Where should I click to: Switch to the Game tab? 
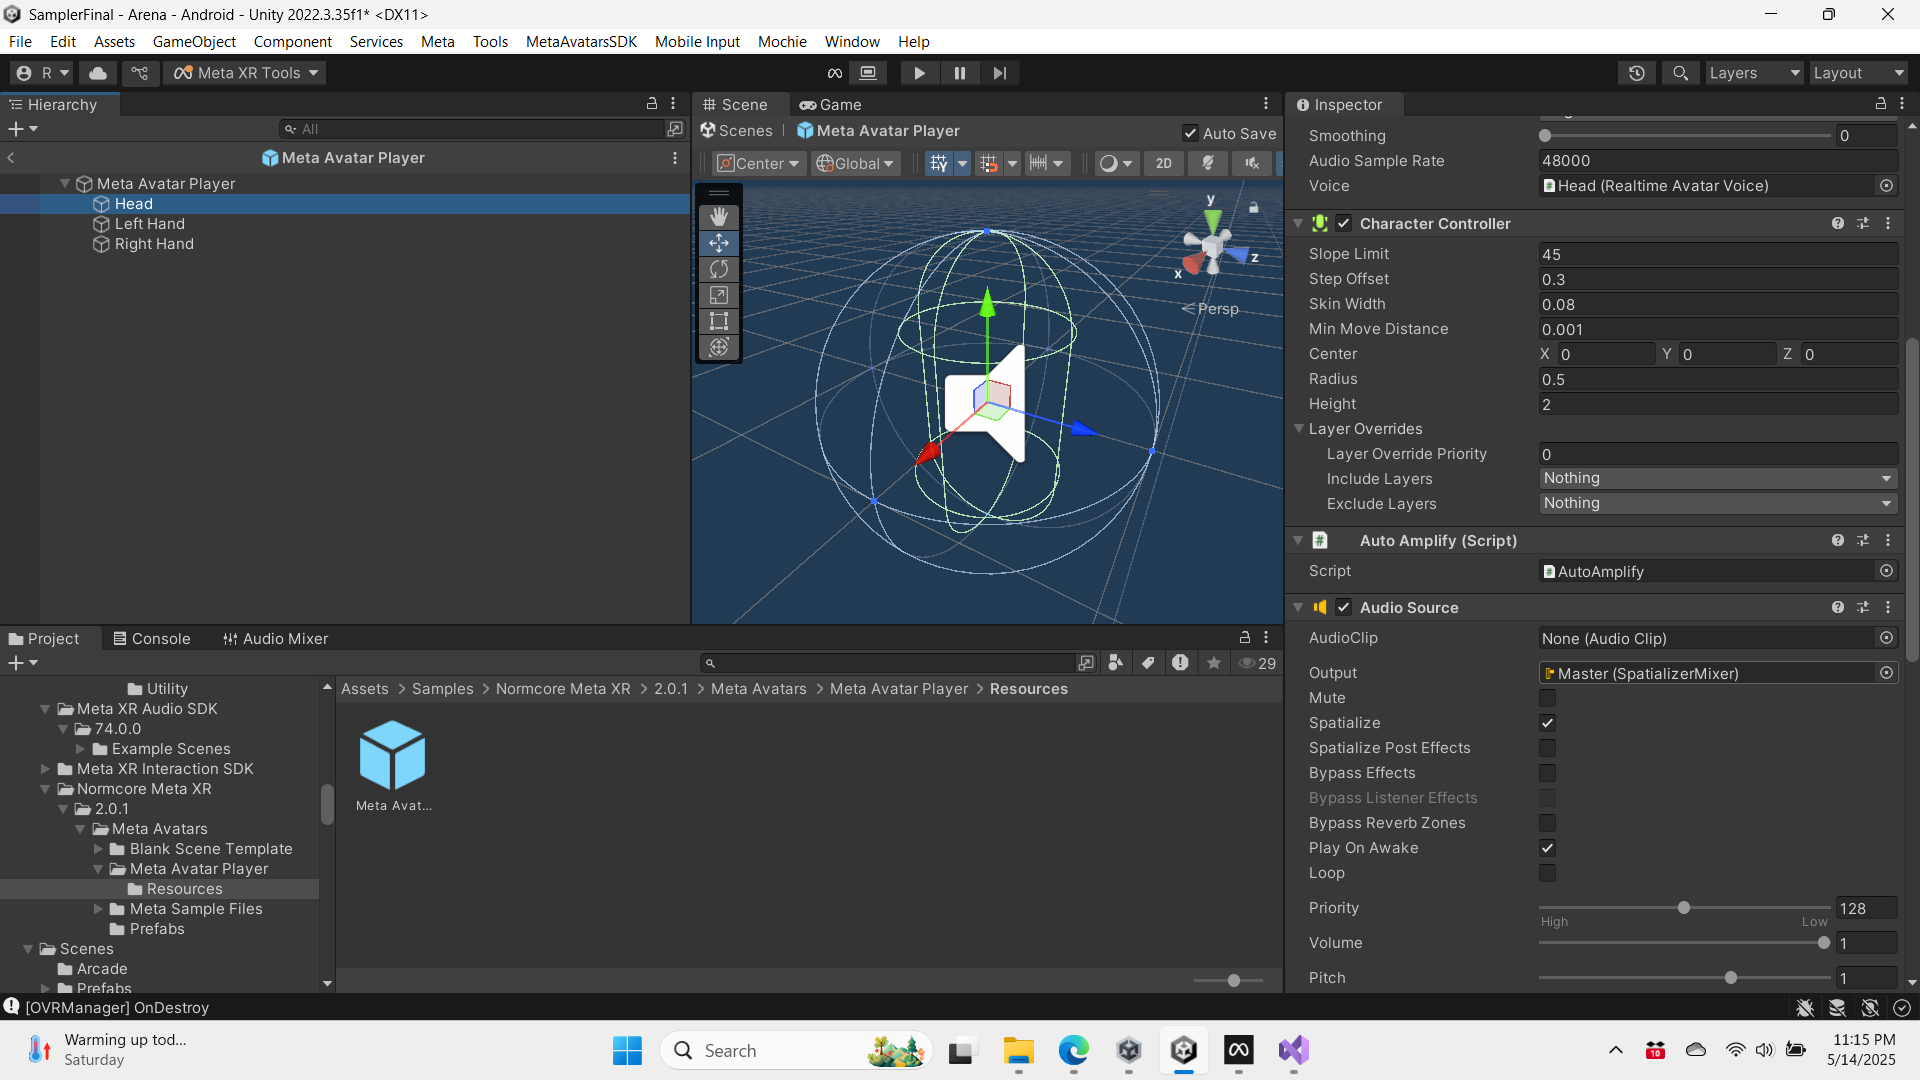point(830,105)
